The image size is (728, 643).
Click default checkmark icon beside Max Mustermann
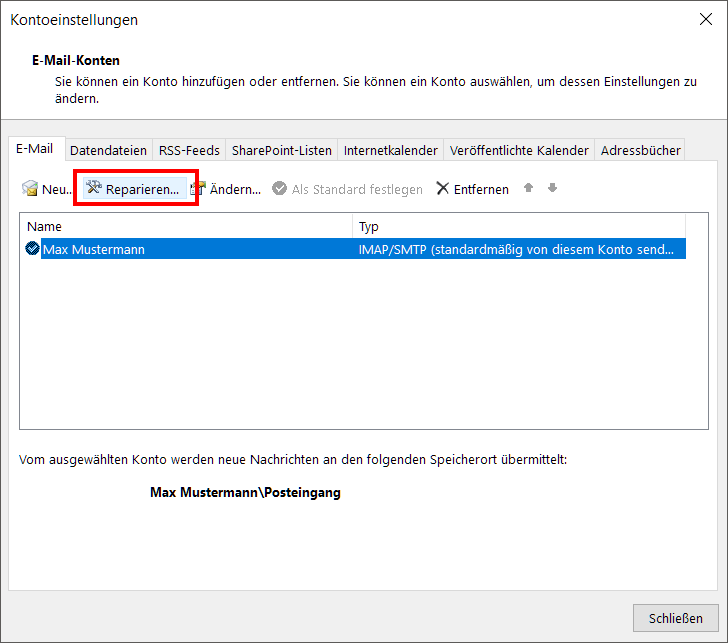coord(33,249)
